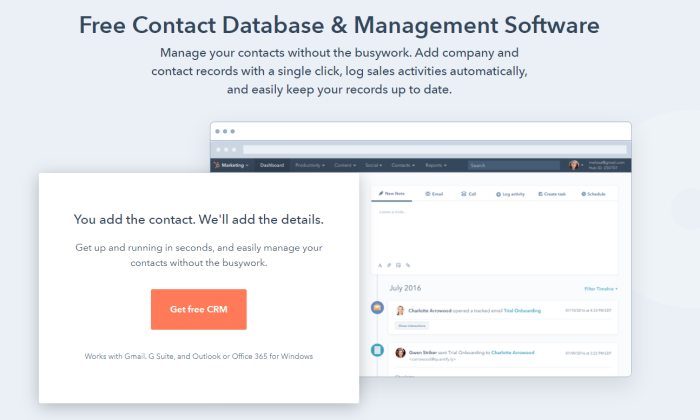Open the Schedule tab
The image size is (700, 420).
593,194
